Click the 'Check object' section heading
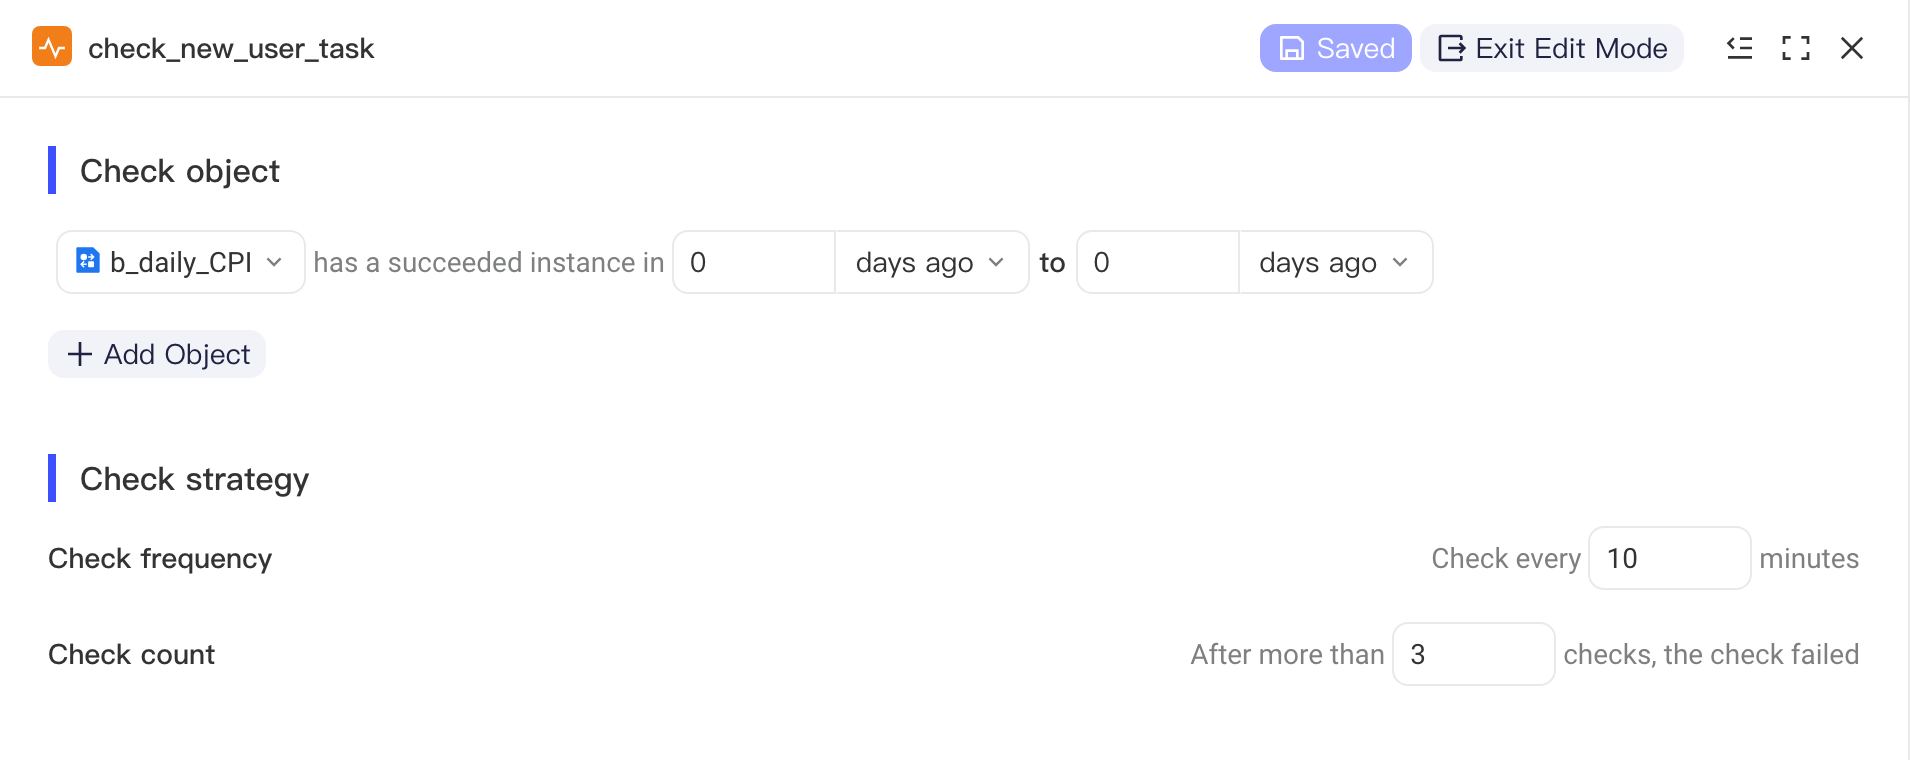The height and width of the screenshot is (760, 1910). 180,171
